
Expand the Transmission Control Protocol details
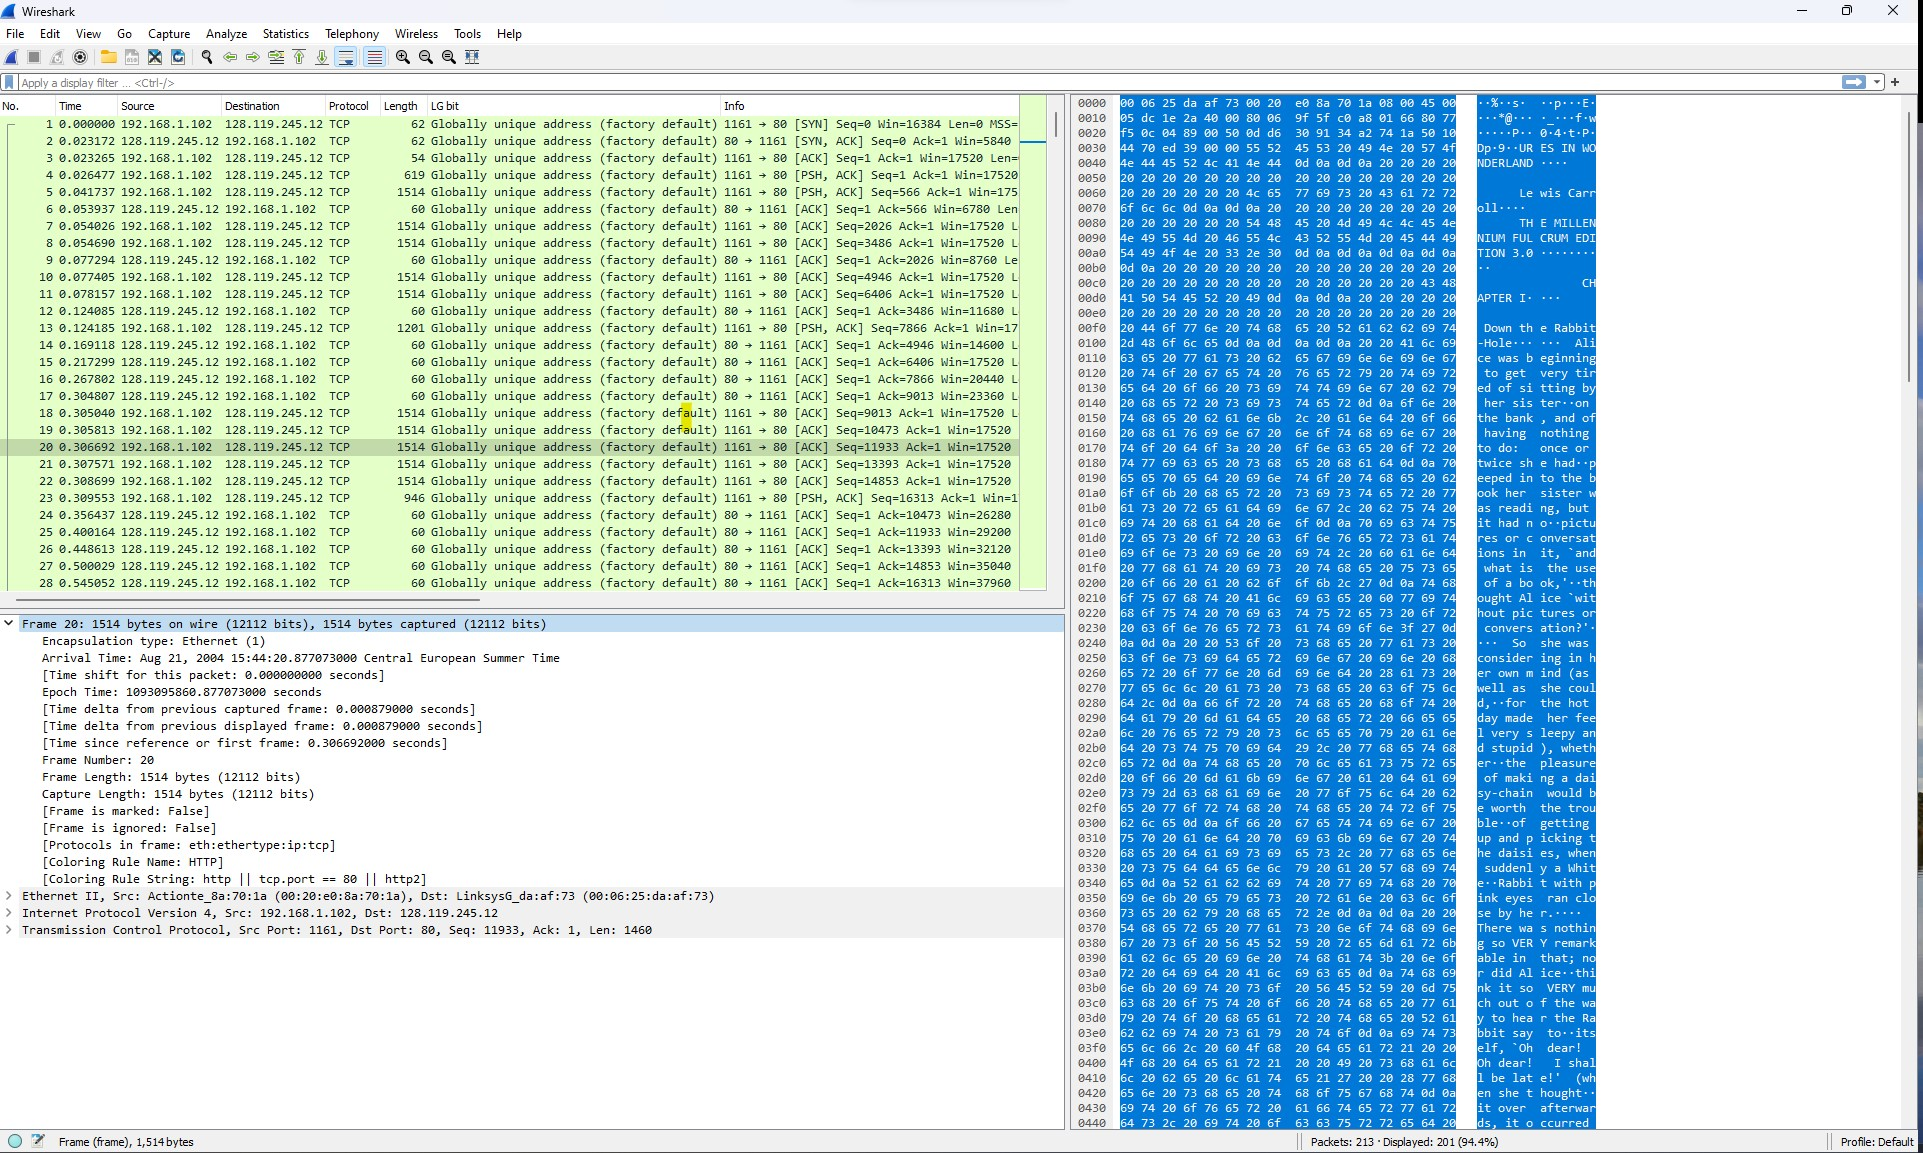pyautogui.click(x=9, y=930)
